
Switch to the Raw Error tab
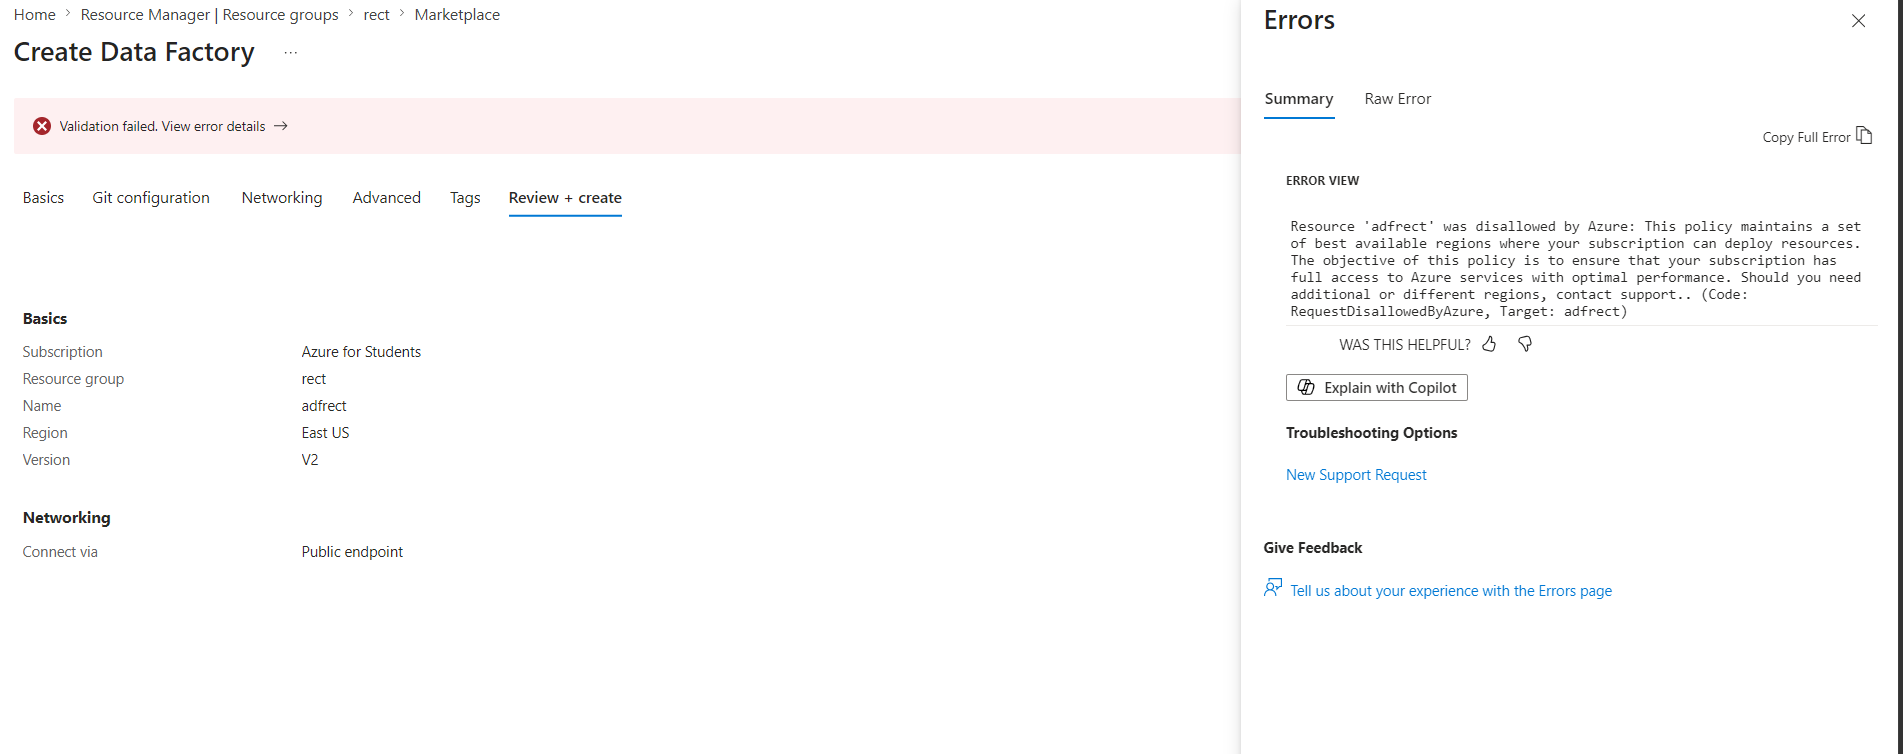[1398, 99]
